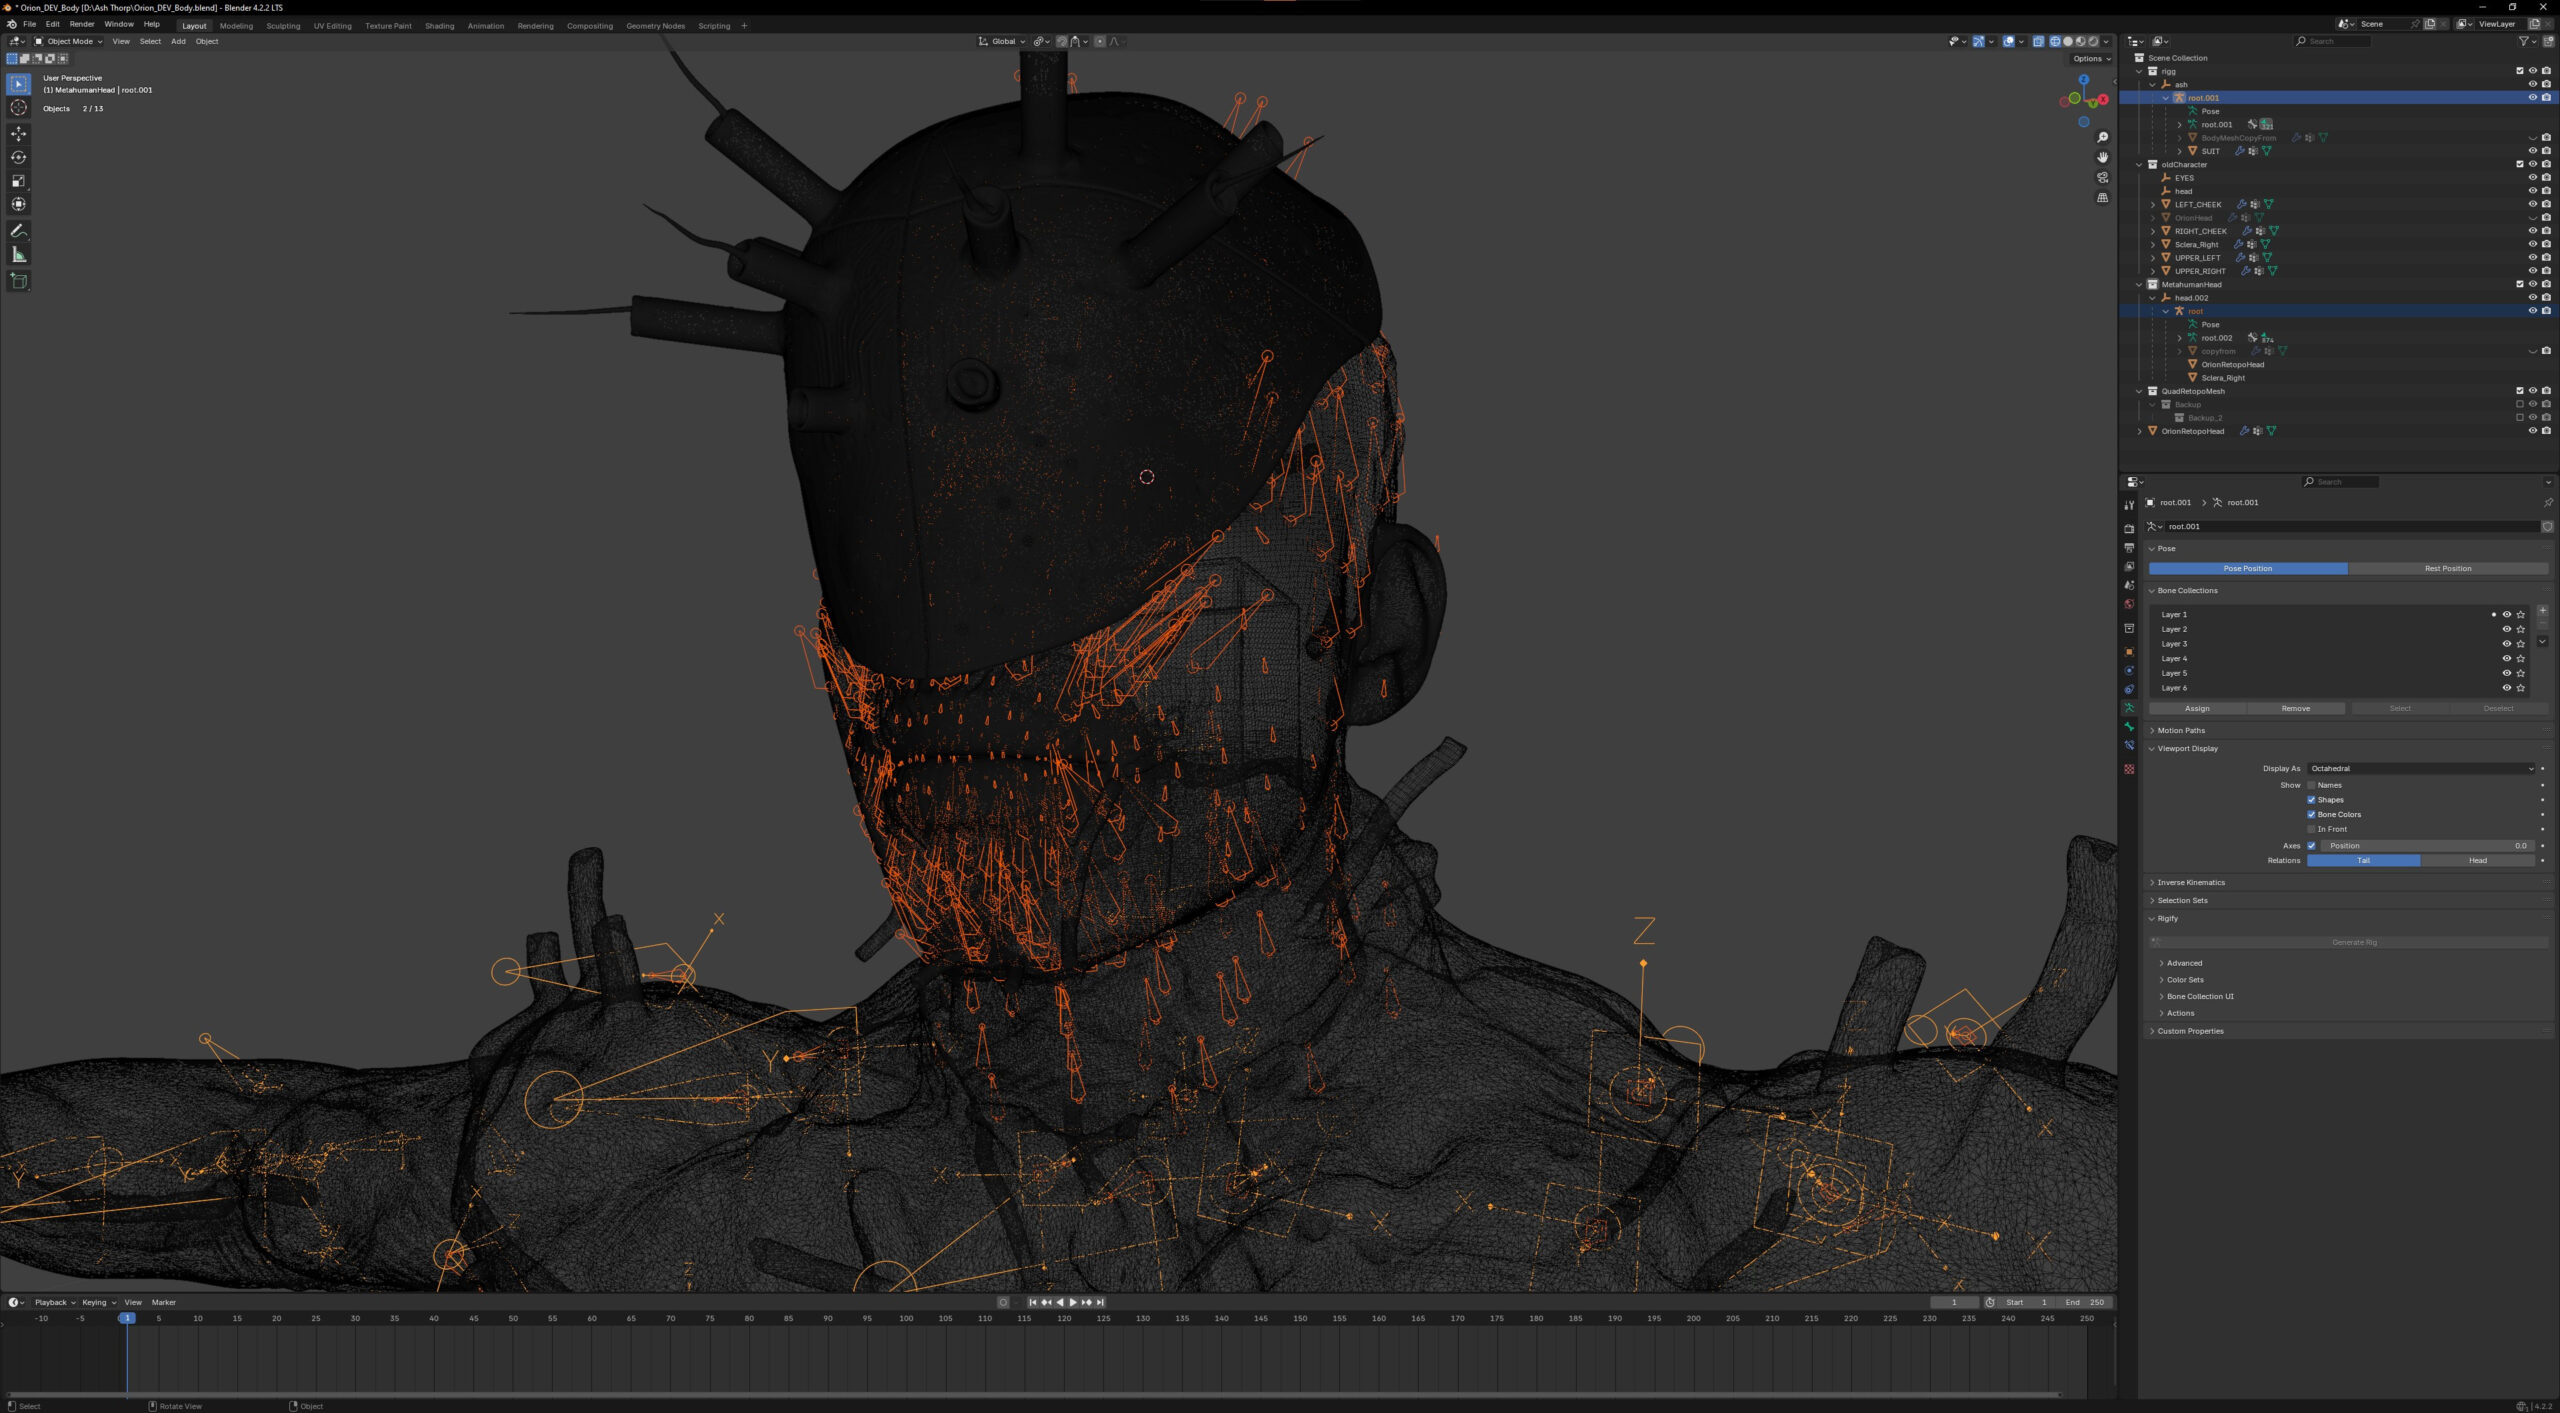Toggle the camera view icon
The width and height of the screenshot is (2560, 1413).
tap(2102, 178)
